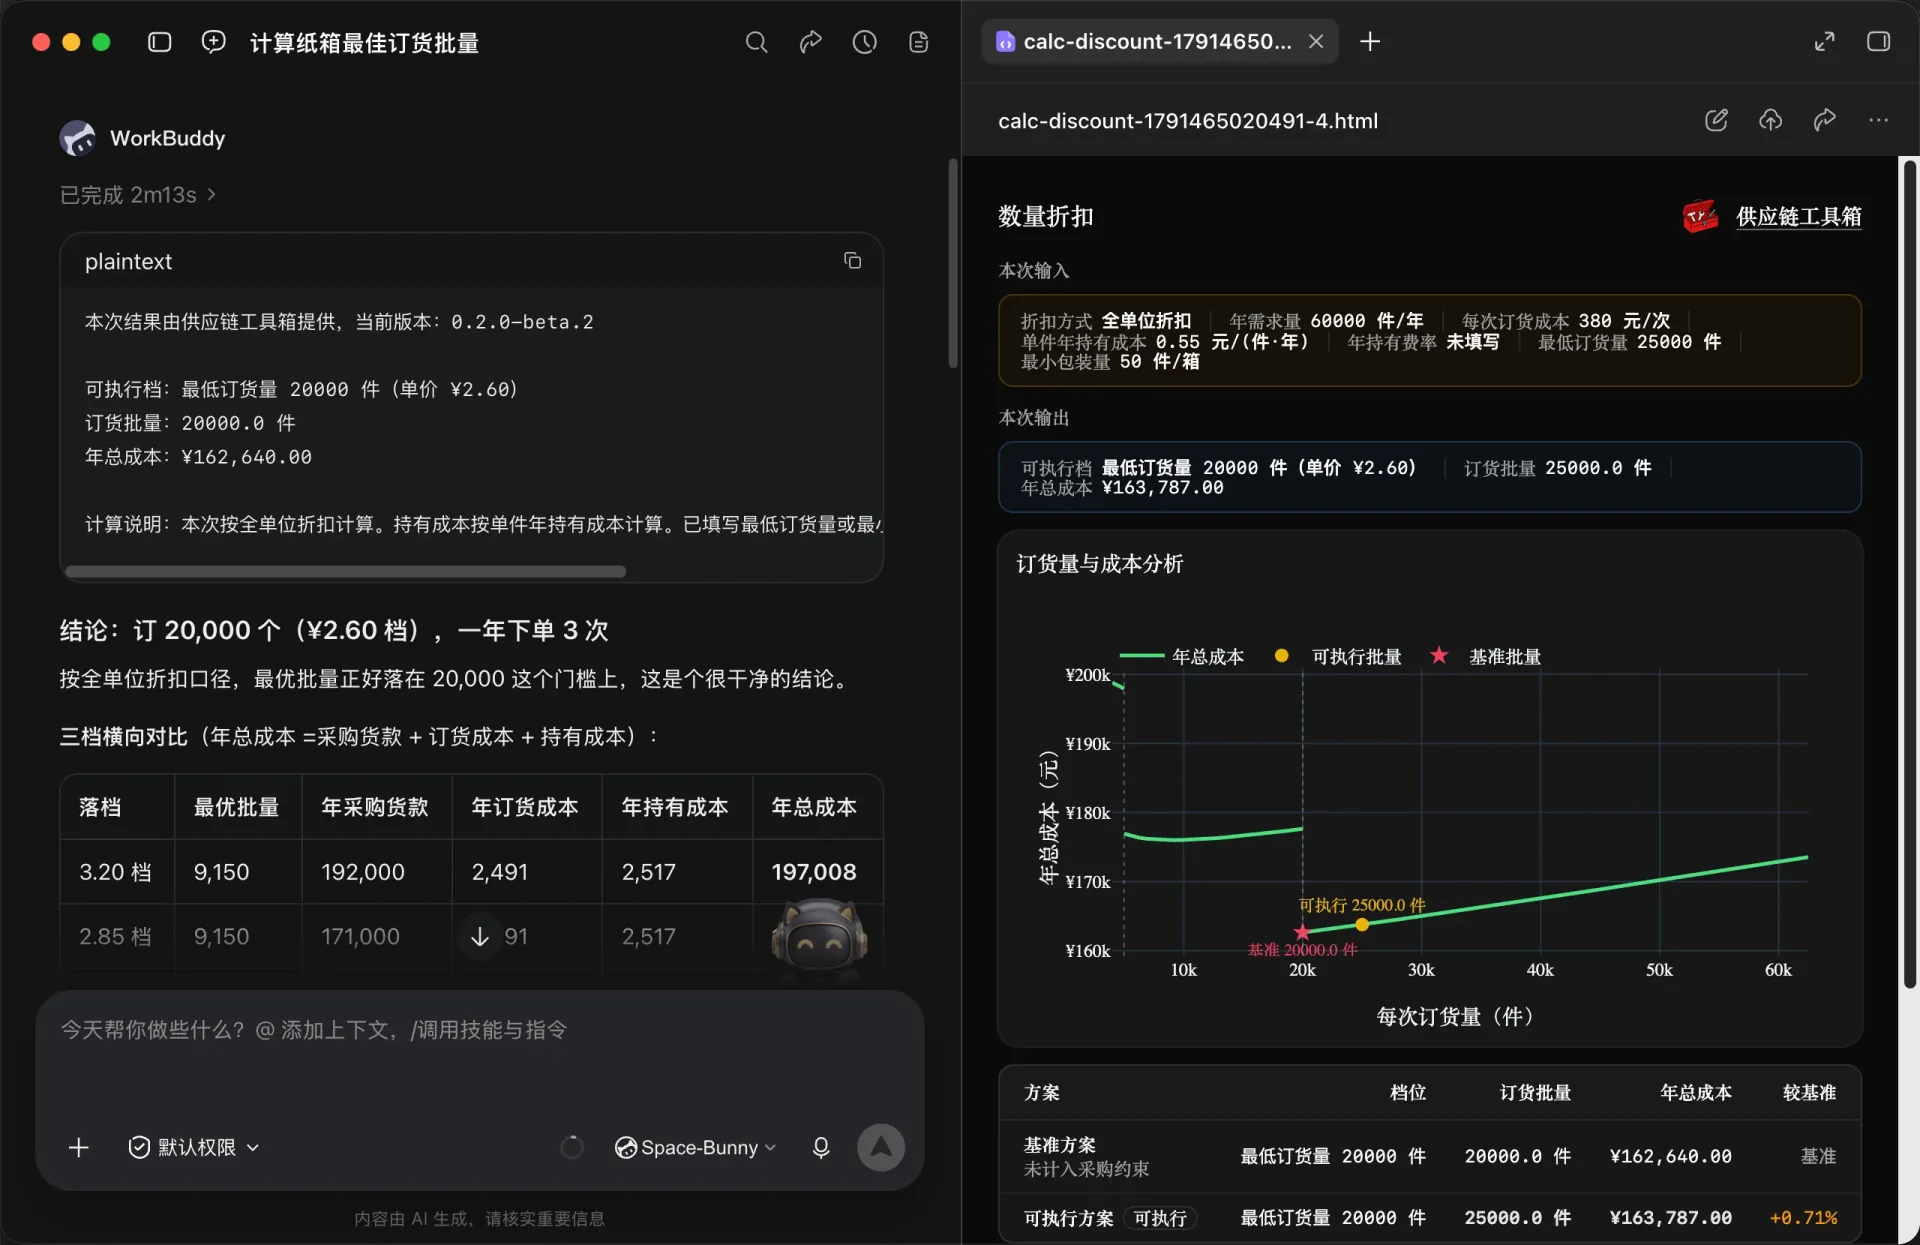
Task: Upload the HTML file to cloud
Action: (x=1771, y=121)
